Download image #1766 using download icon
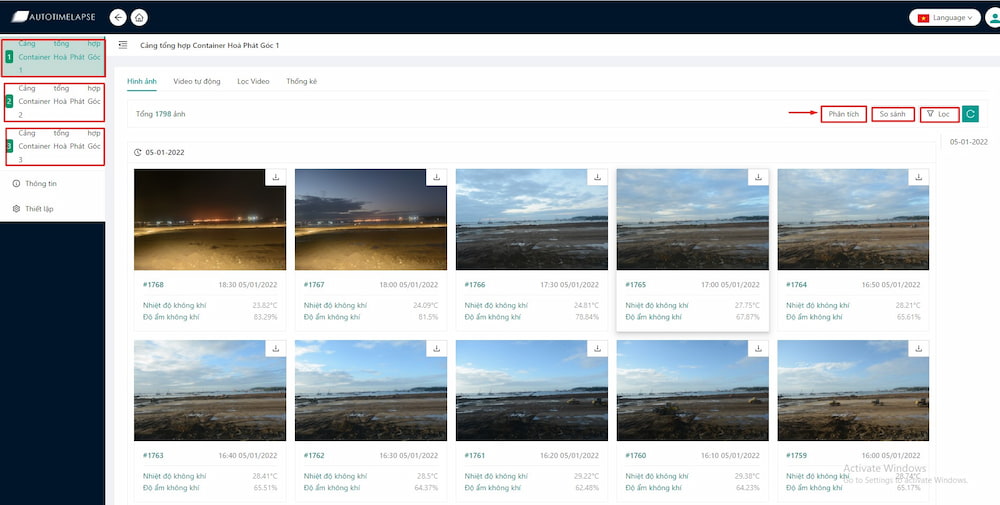The image size is (1000, 505). [598, 177]
